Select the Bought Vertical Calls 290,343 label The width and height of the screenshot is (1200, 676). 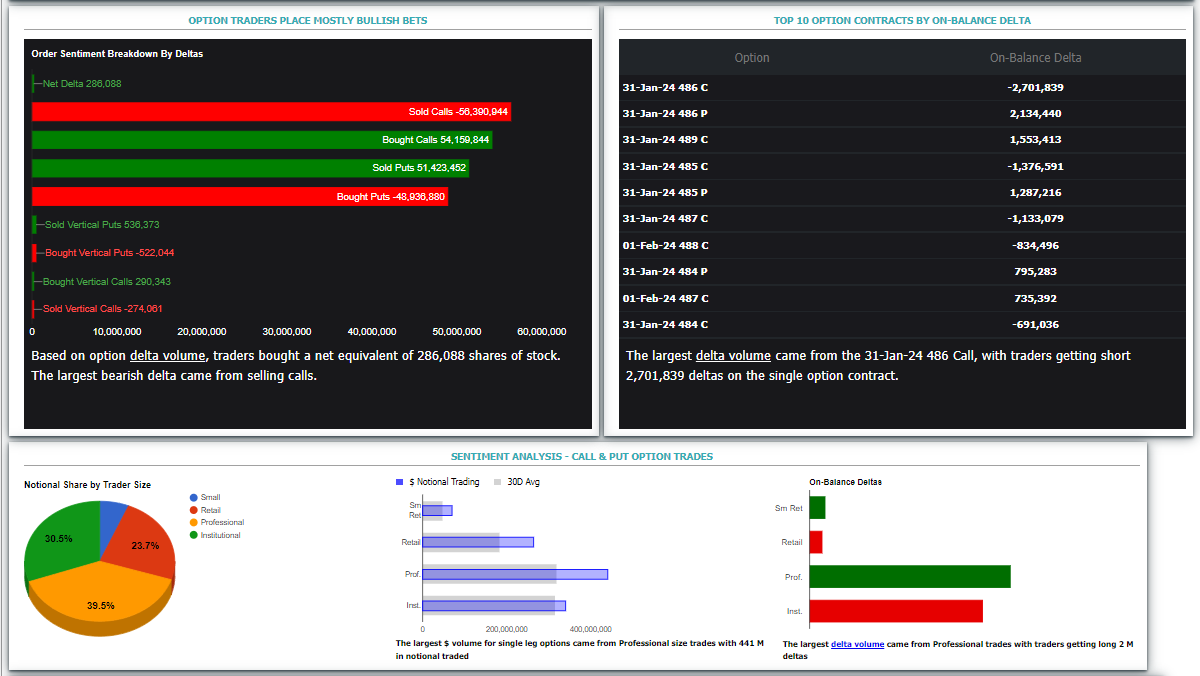[107, 282]
